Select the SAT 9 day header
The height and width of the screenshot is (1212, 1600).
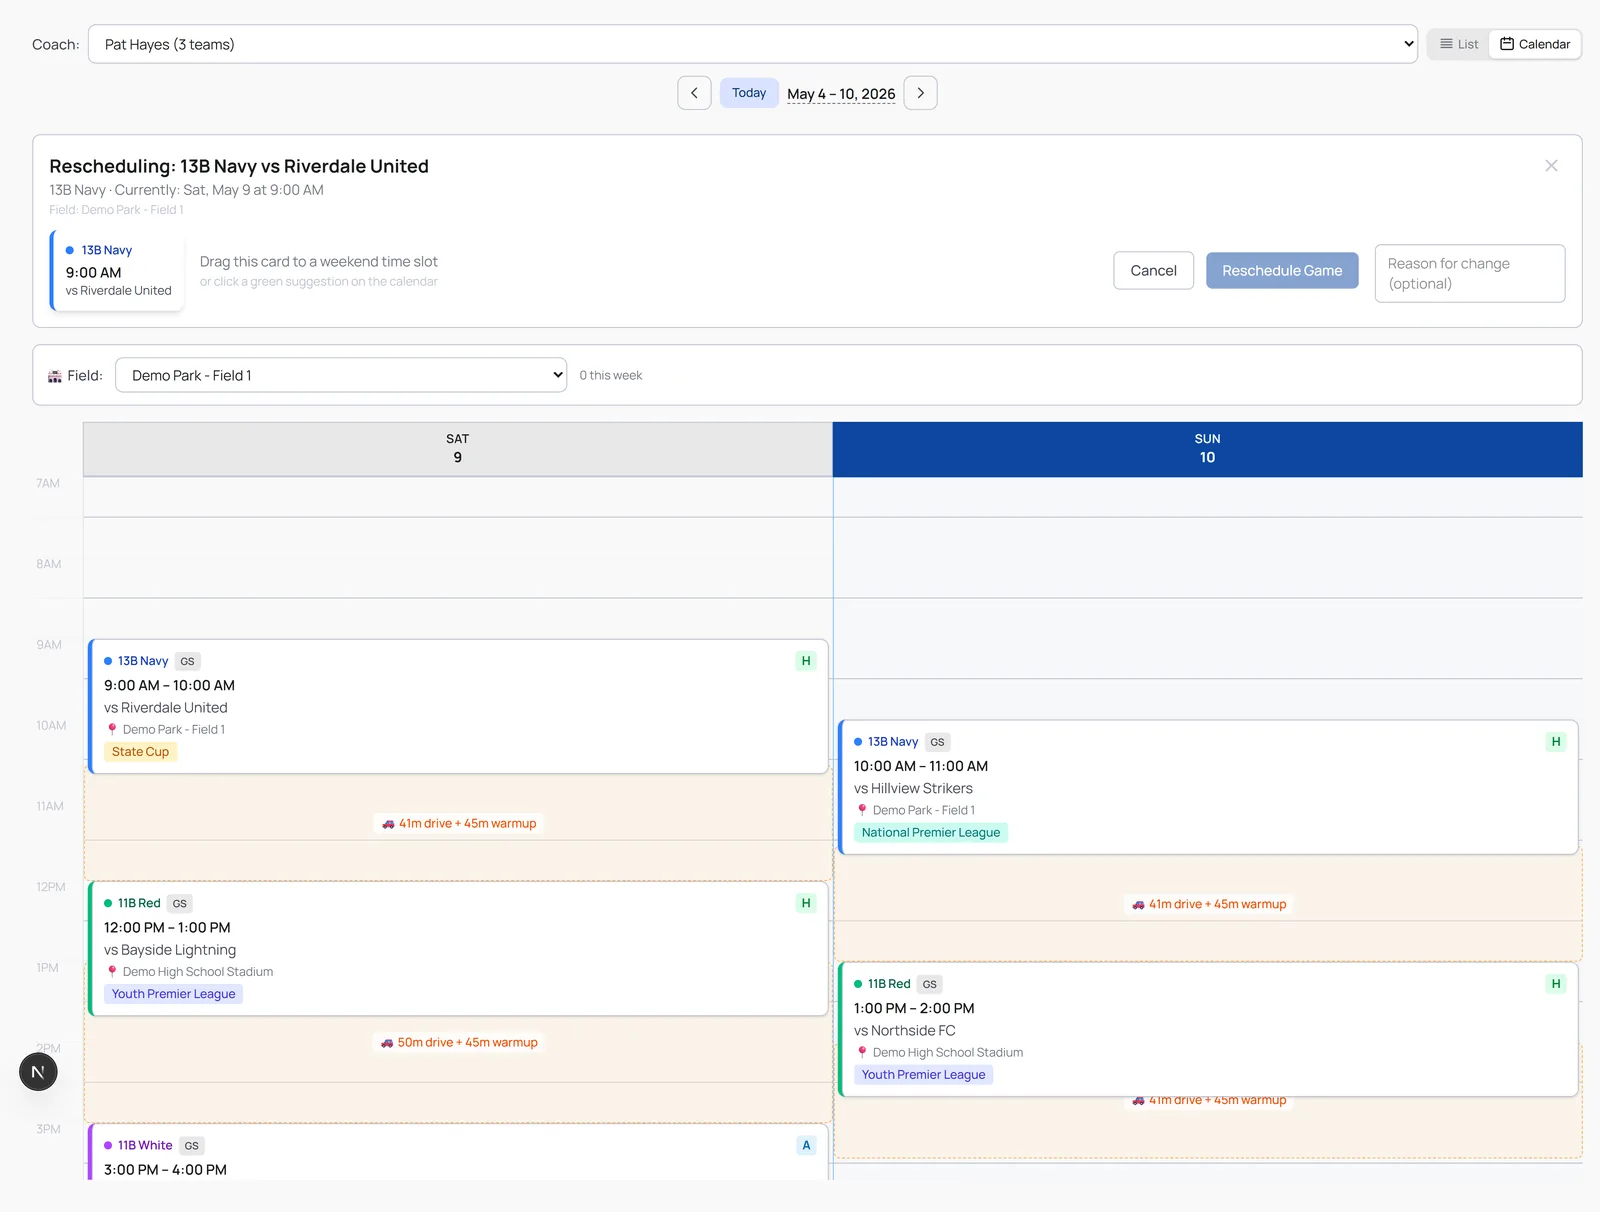point(458,449)
